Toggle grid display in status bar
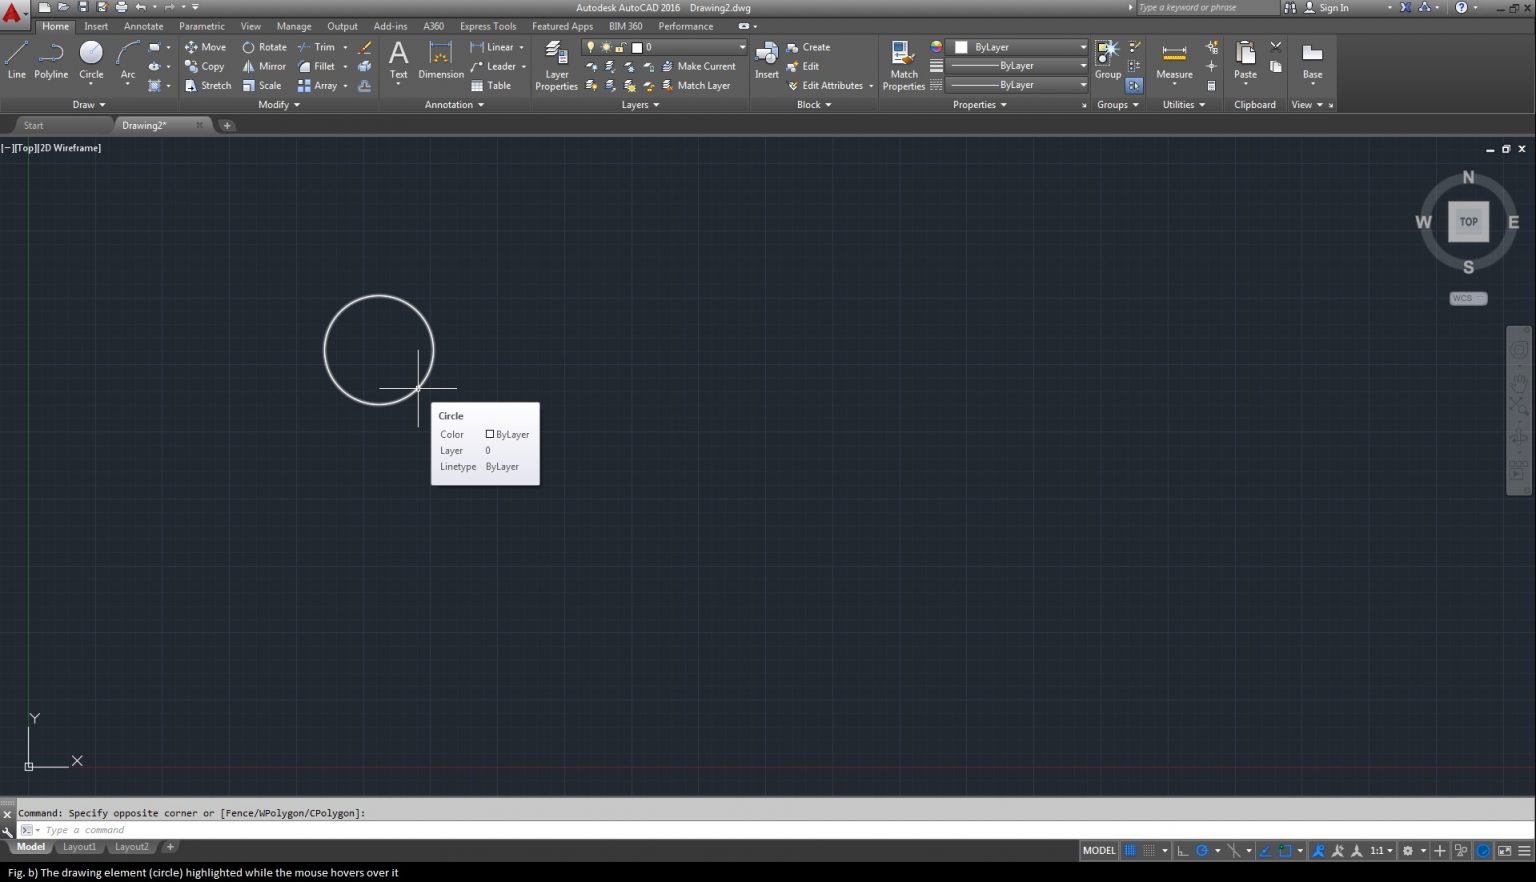 (1132, 850)
